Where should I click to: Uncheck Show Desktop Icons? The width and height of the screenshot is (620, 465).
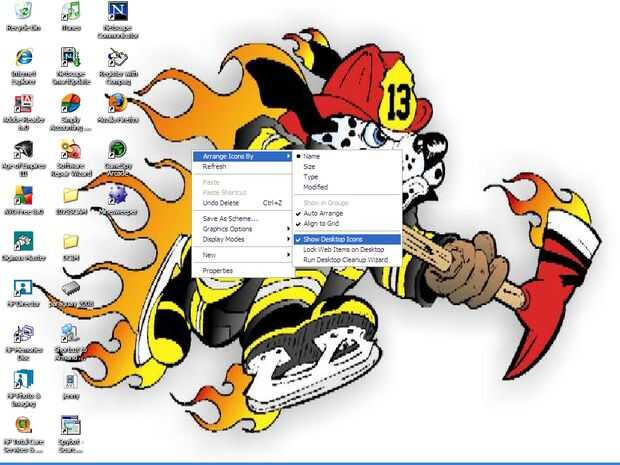347,239
